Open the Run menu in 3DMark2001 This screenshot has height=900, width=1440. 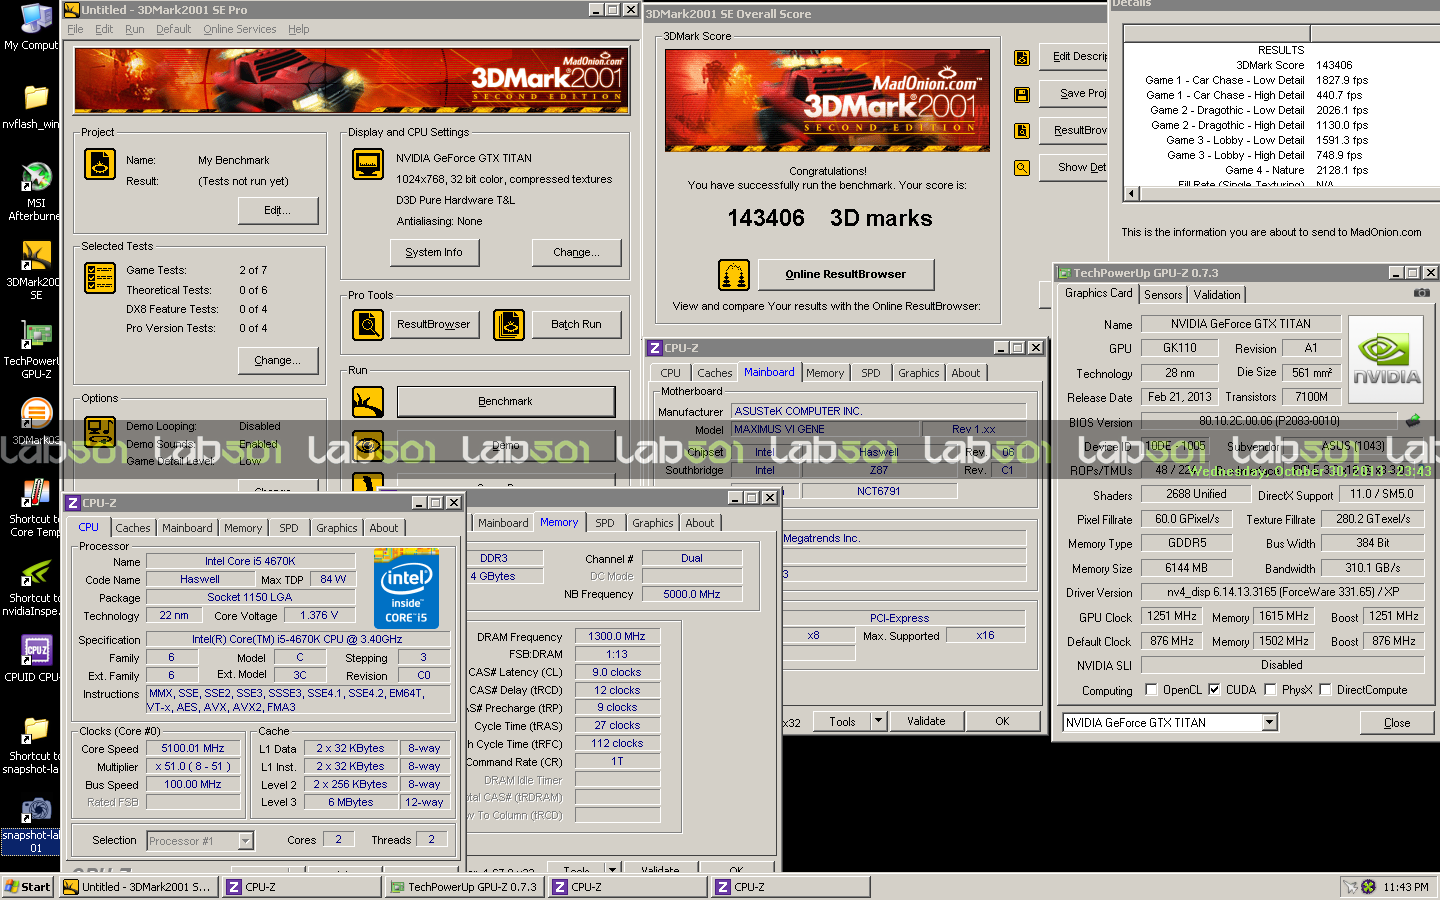[x=134, y=29]
